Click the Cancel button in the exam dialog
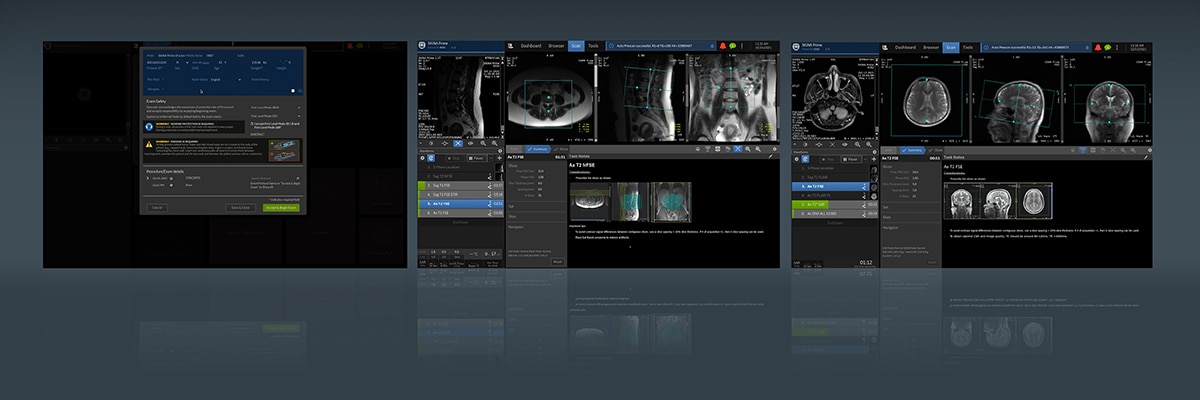This screenshot has width=1200, height=400. pos(156,207)
